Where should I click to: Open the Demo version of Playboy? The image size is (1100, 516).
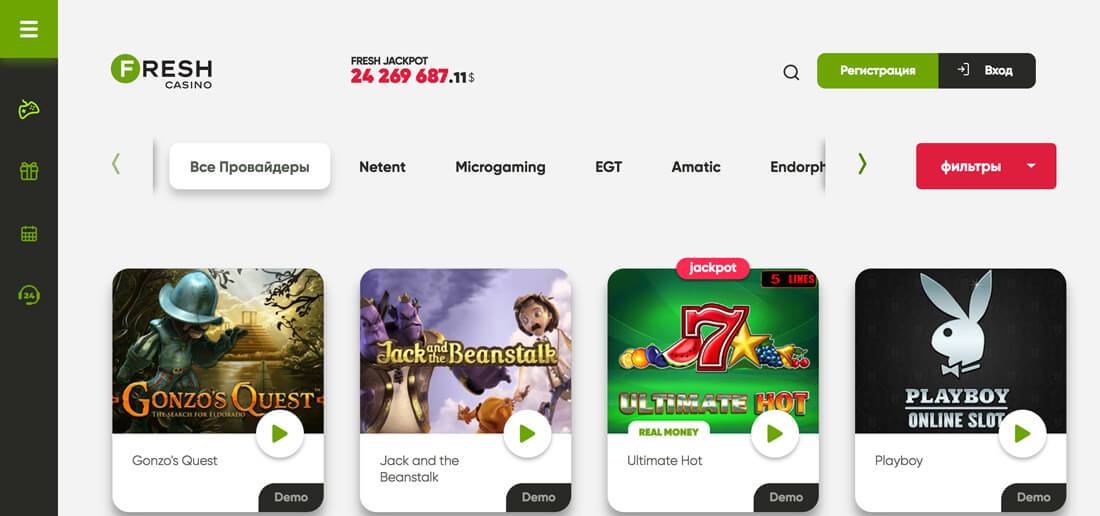[1033, 497]
